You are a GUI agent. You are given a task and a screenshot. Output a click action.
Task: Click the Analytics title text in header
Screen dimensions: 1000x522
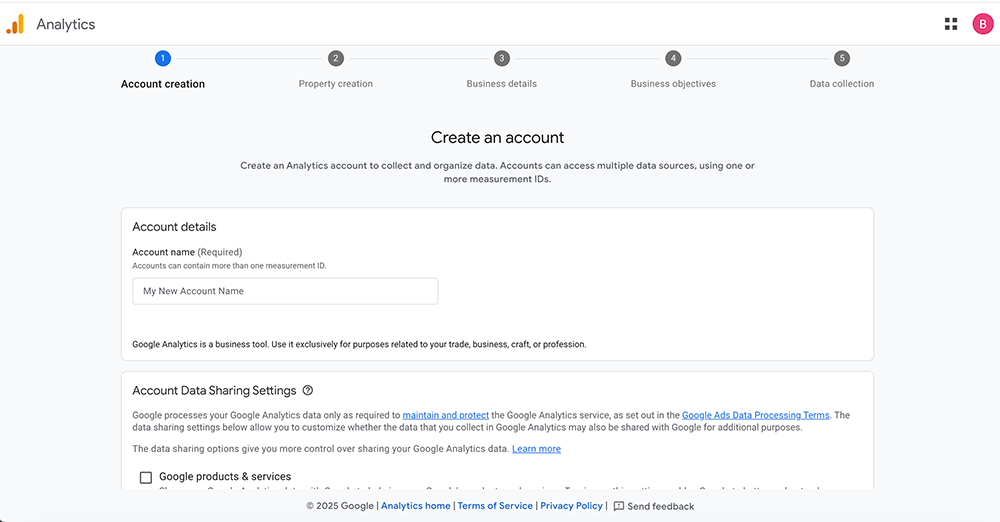point(66,24)
